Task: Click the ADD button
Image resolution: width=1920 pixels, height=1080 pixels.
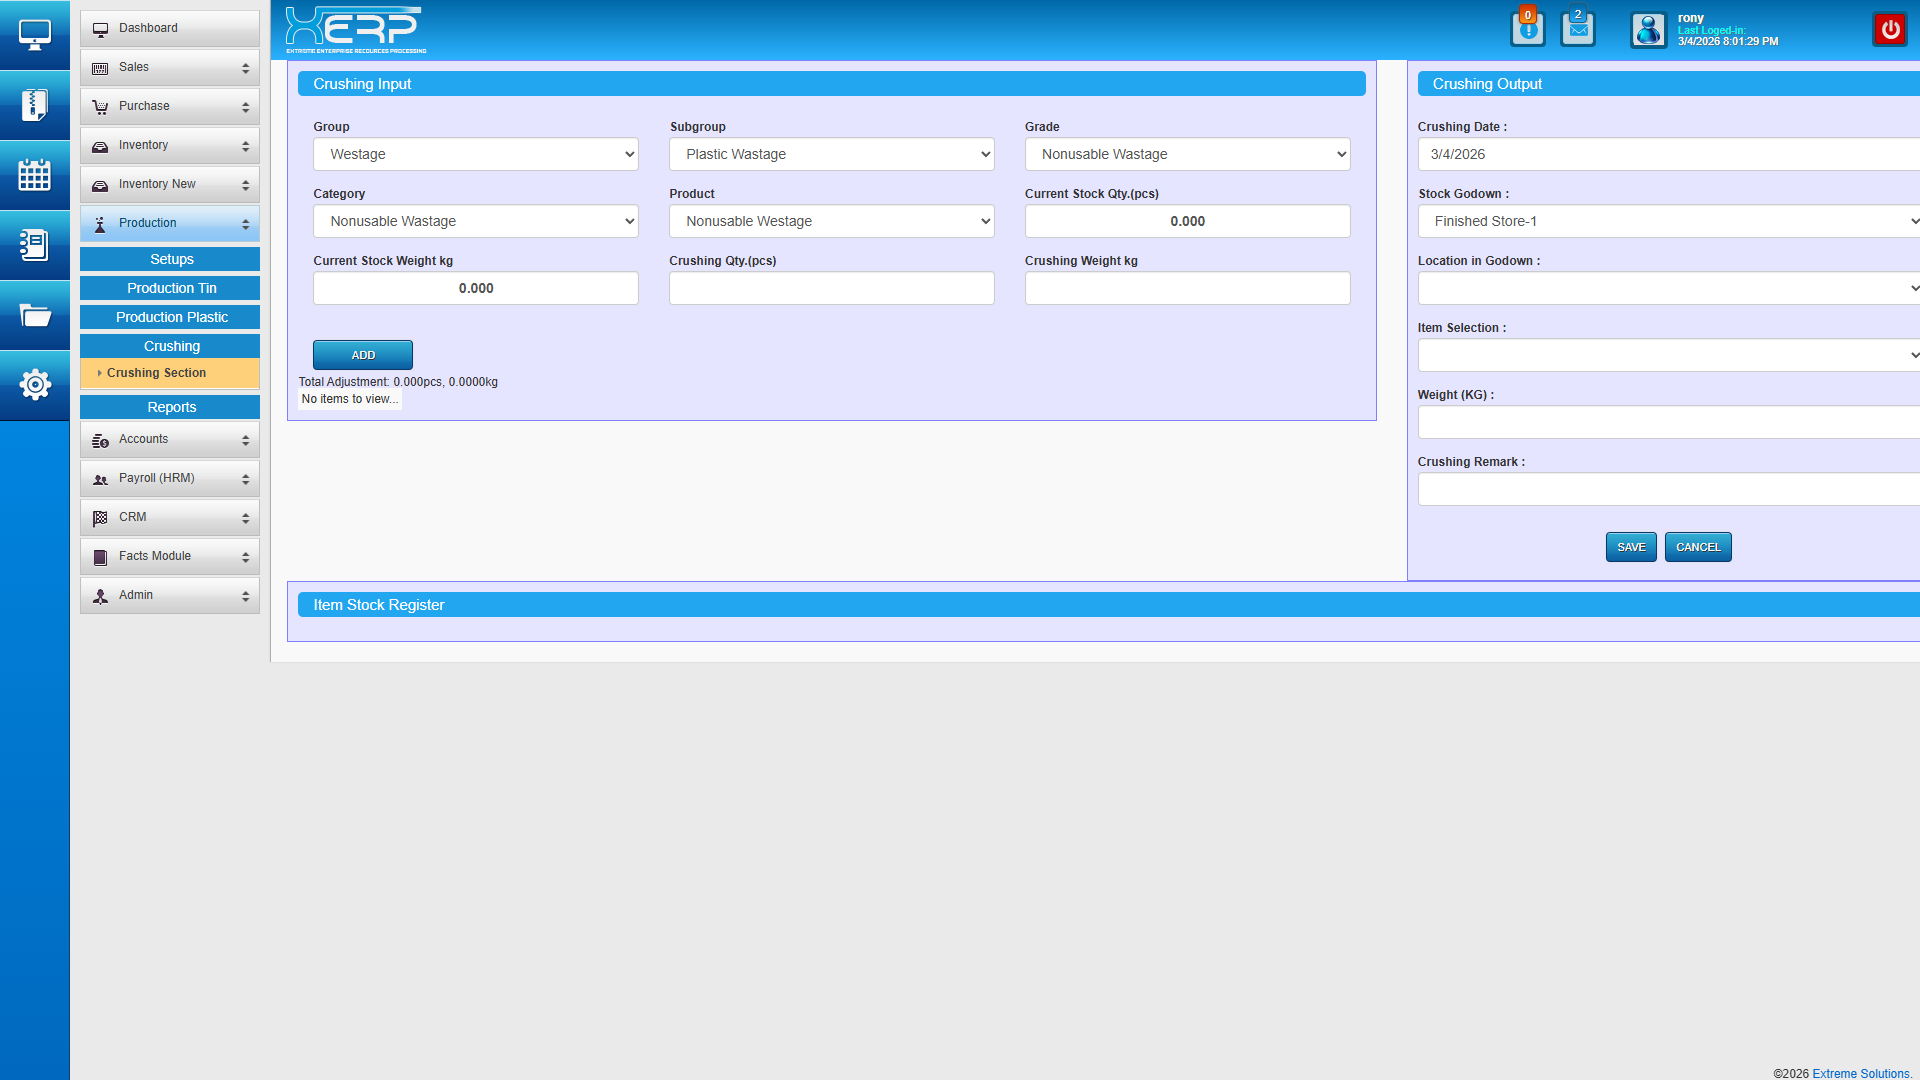Action: click(363, 355)
